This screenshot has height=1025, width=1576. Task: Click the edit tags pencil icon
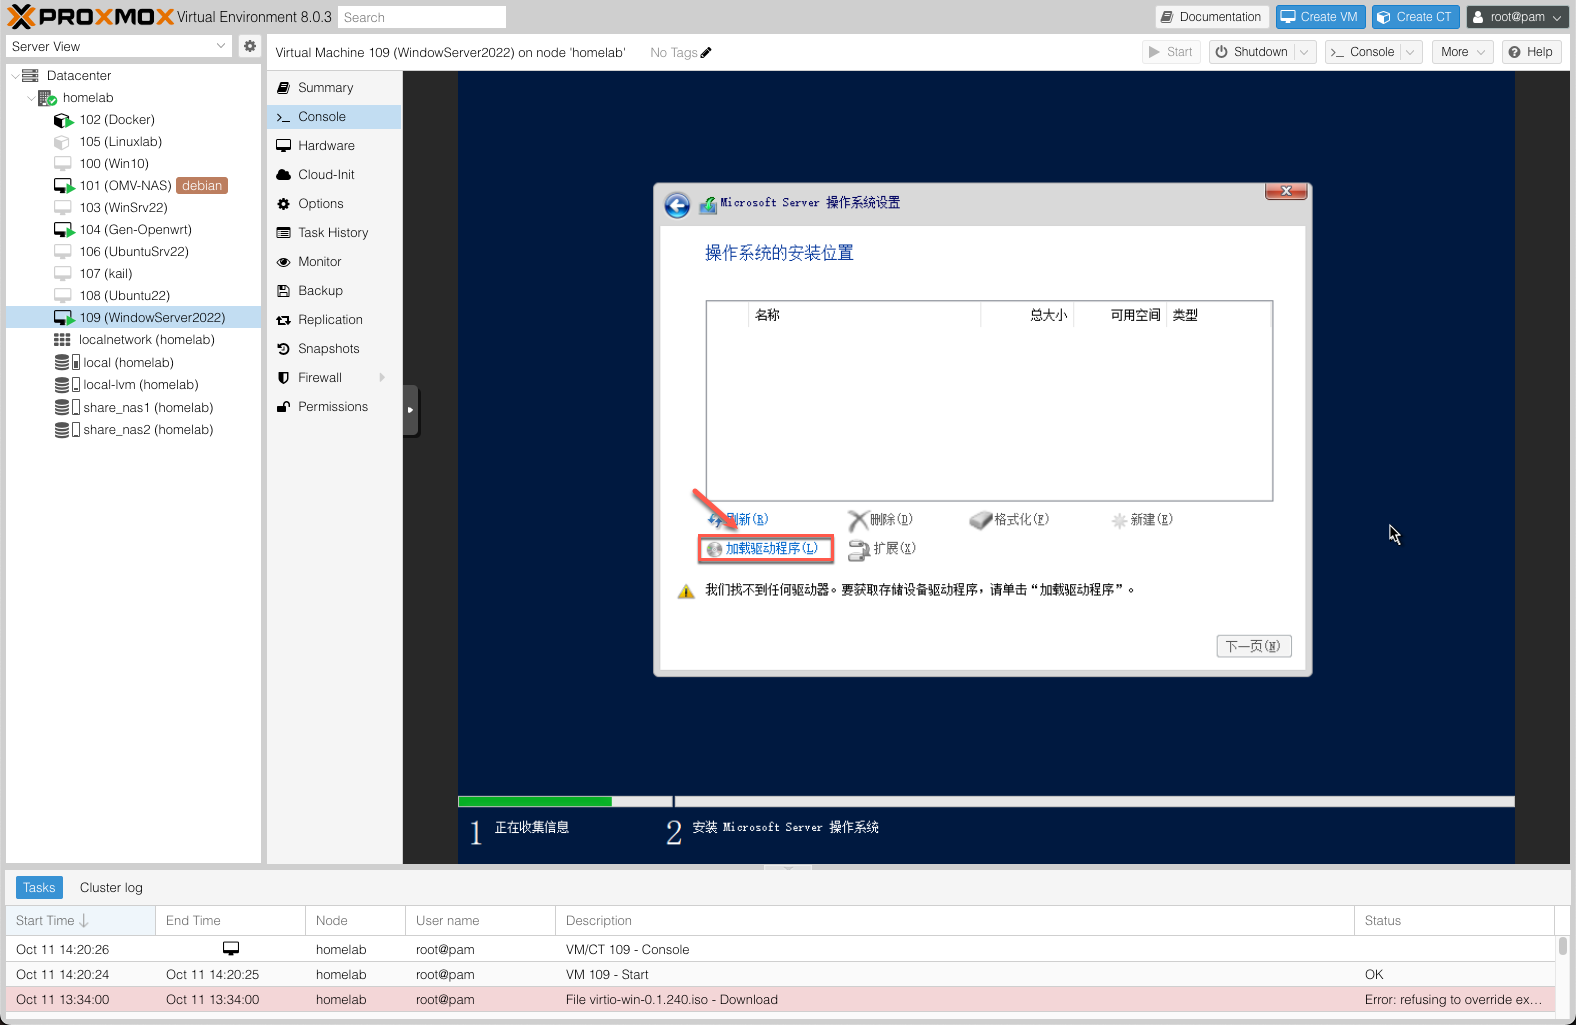pyautogui.click(x=706, y=53)
